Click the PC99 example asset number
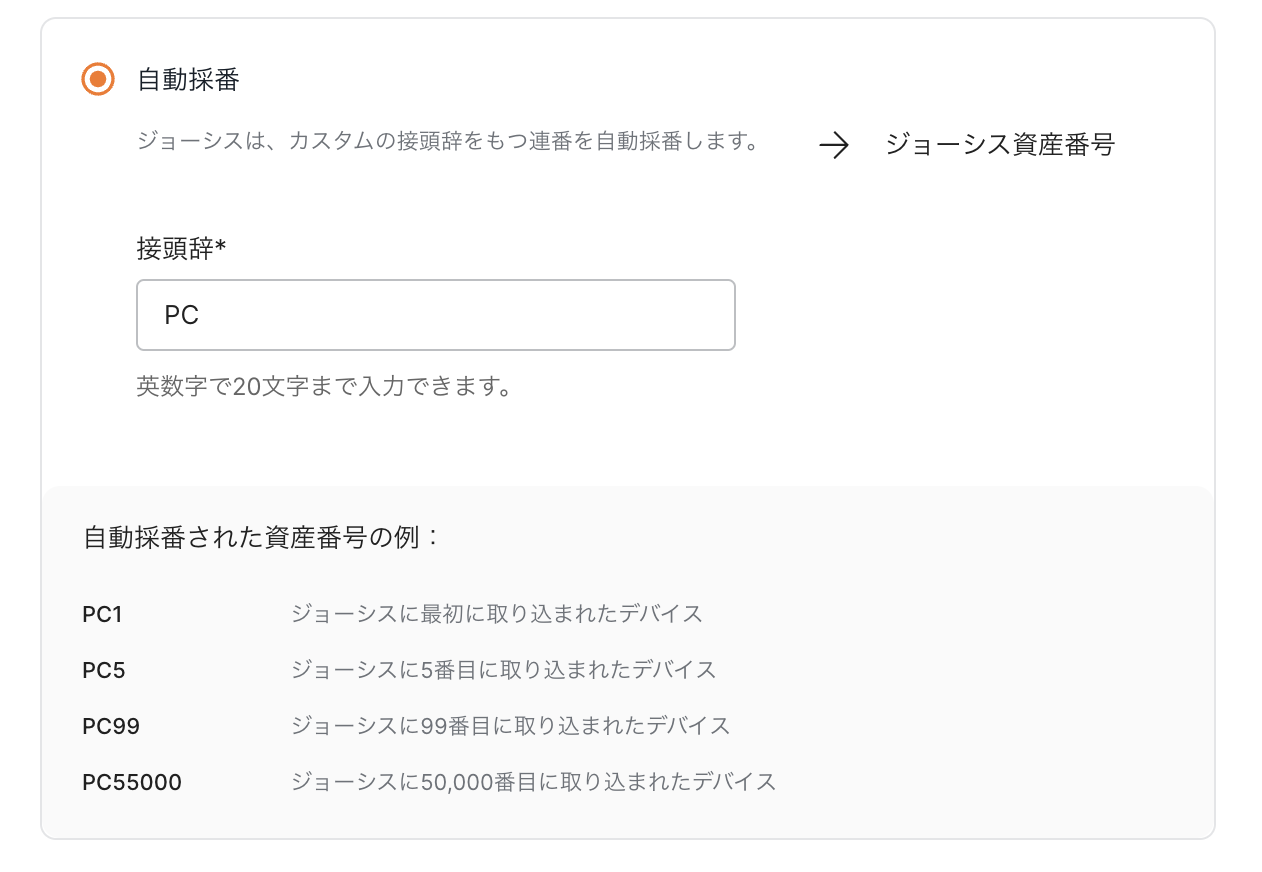The width and height of the screenshot is (1262, 872). click(x=111, y=726)
